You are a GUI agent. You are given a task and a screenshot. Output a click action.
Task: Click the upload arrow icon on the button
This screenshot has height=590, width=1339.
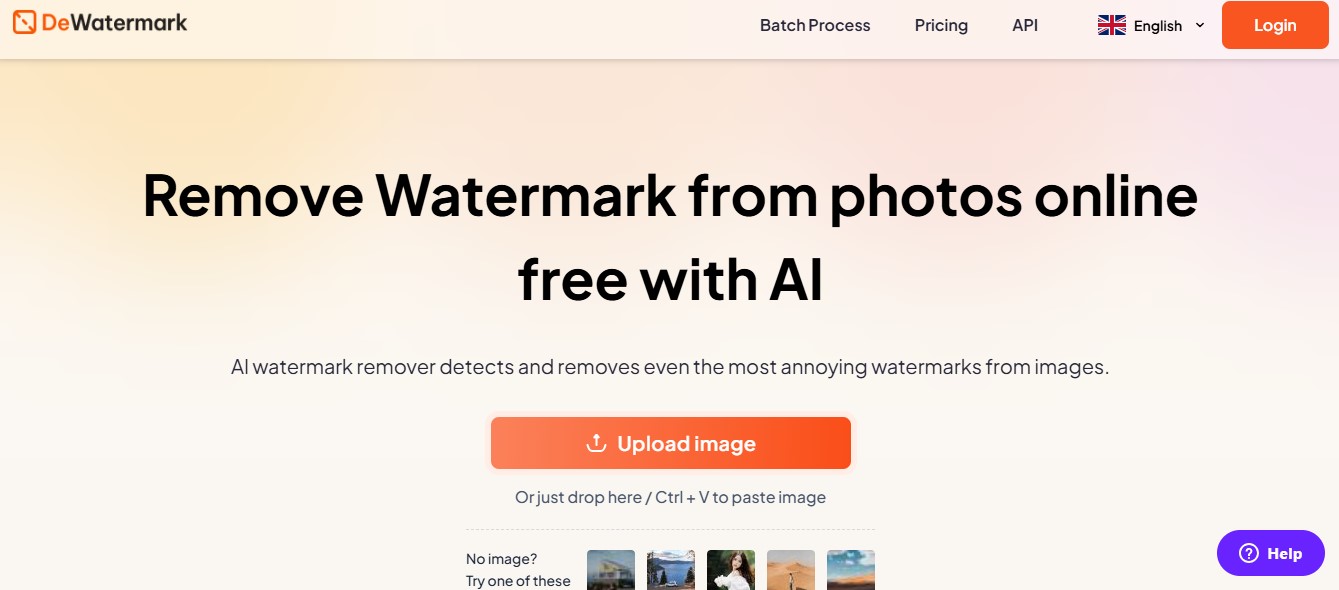pos(597,443)
